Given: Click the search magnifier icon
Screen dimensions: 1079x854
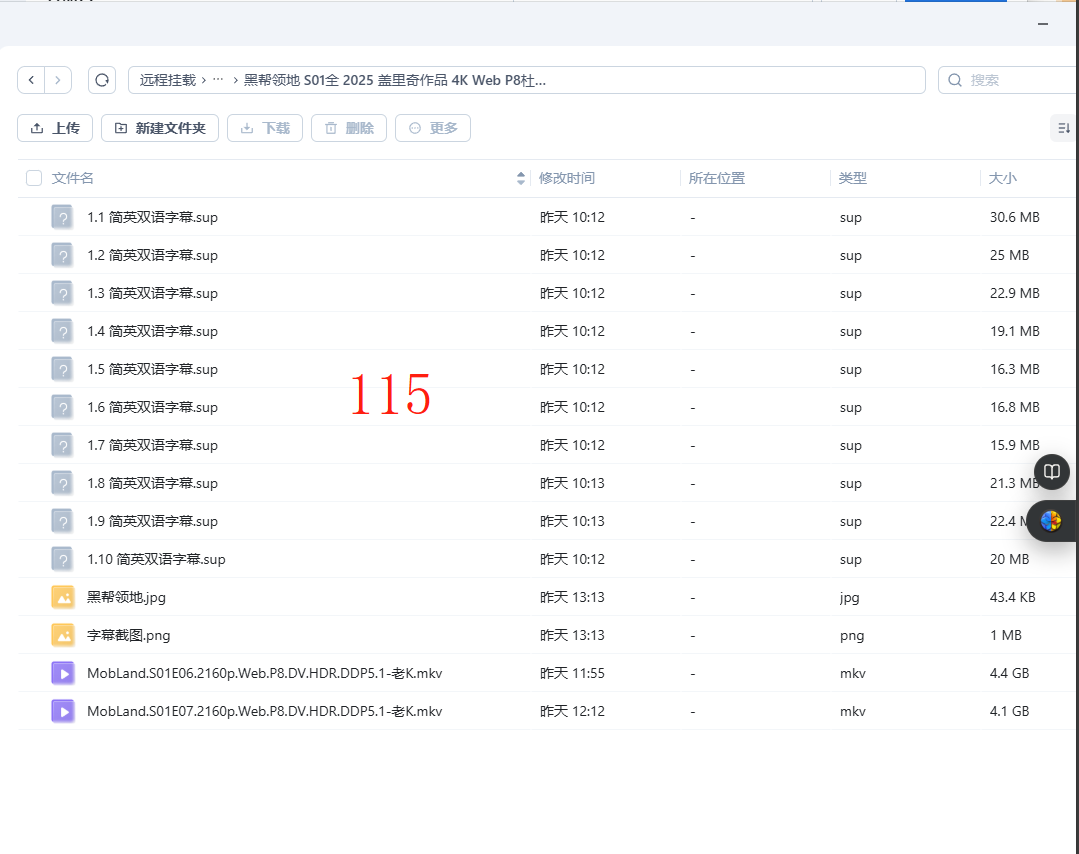Looking at the screenshot, I should pyautogui.click(x=955, y=80).
